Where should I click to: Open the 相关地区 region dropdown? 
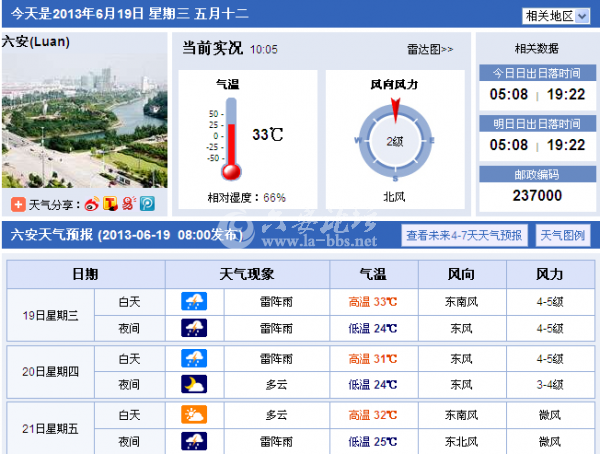point(556,16)
